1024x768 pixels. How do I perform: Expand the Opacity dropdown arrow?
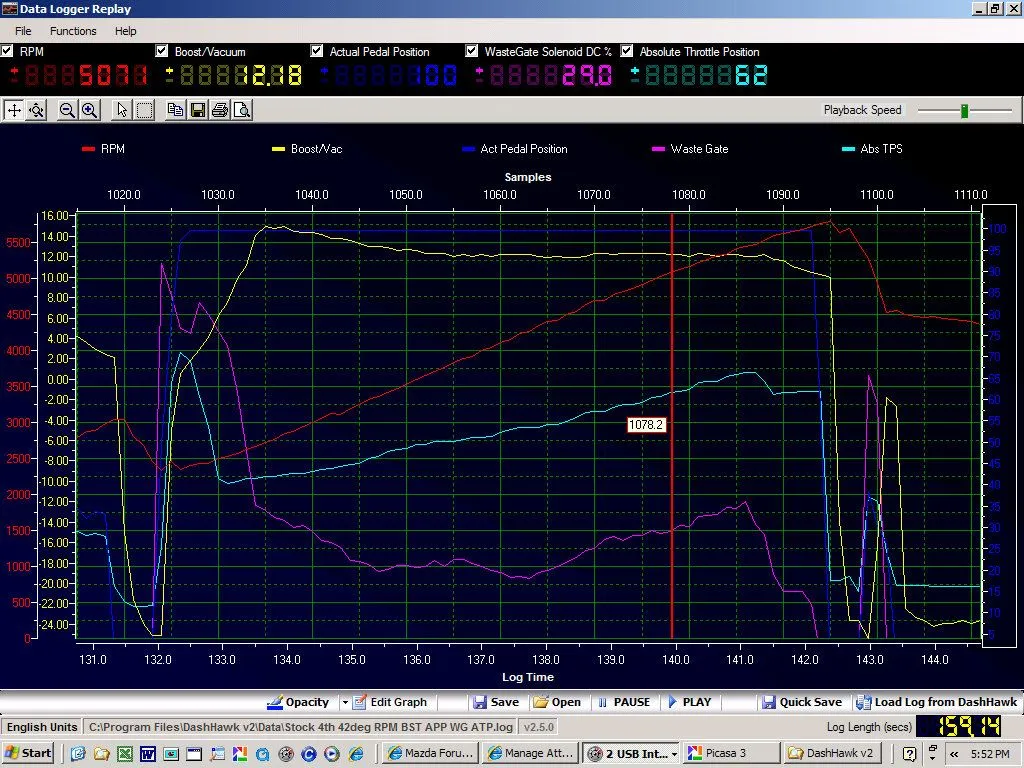pos(345,702)
